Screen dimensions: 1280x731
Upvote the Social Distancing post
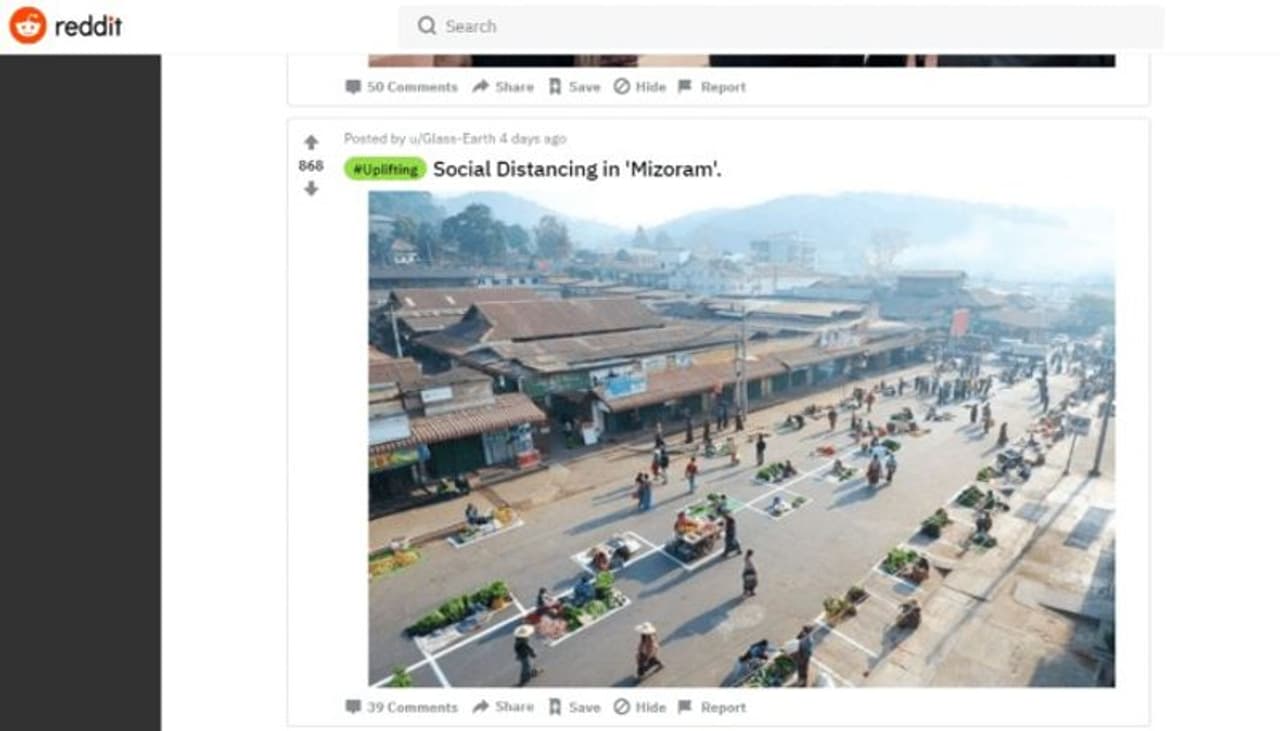click(310, 140)
